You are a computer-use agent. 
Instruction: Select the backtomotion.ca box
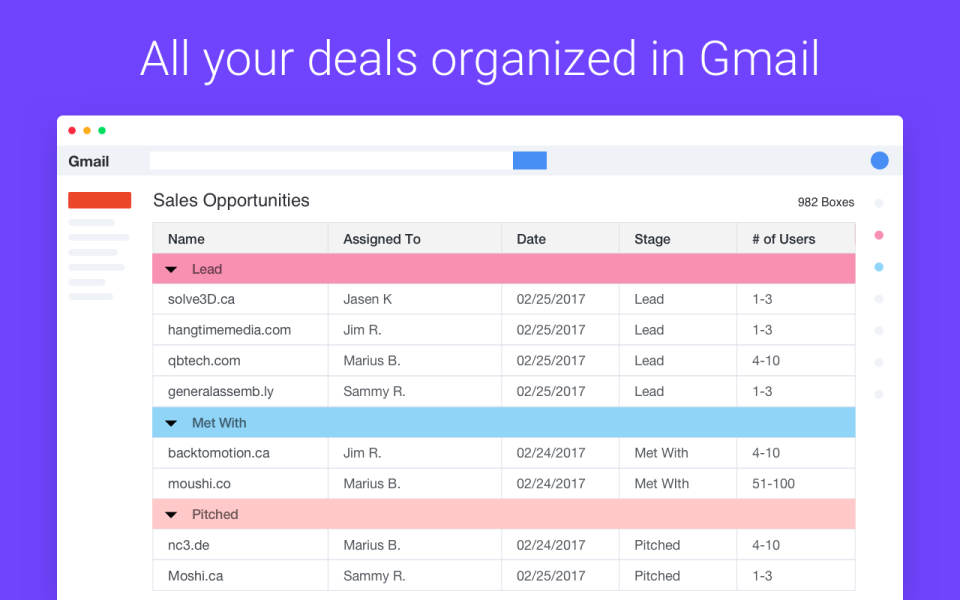[218, 453]
